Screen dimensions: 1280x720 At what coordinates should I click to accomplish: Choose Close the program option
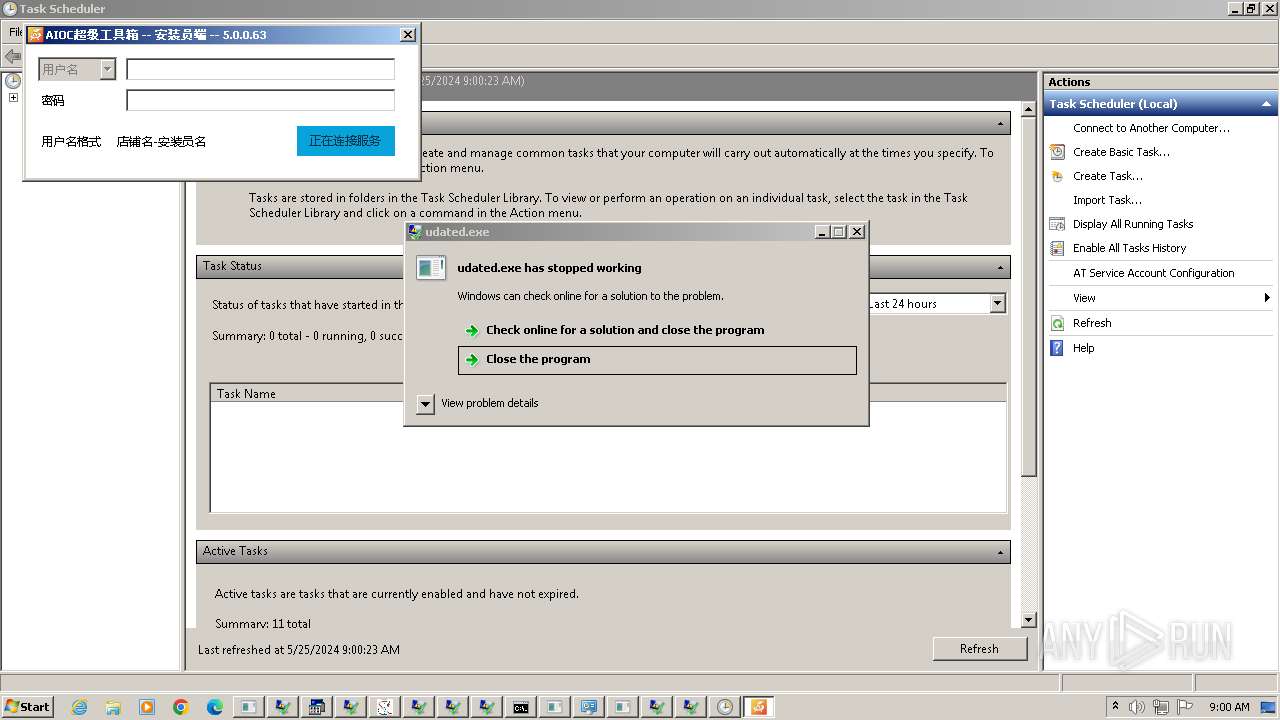pyautogui.click(x=657, y=360)
